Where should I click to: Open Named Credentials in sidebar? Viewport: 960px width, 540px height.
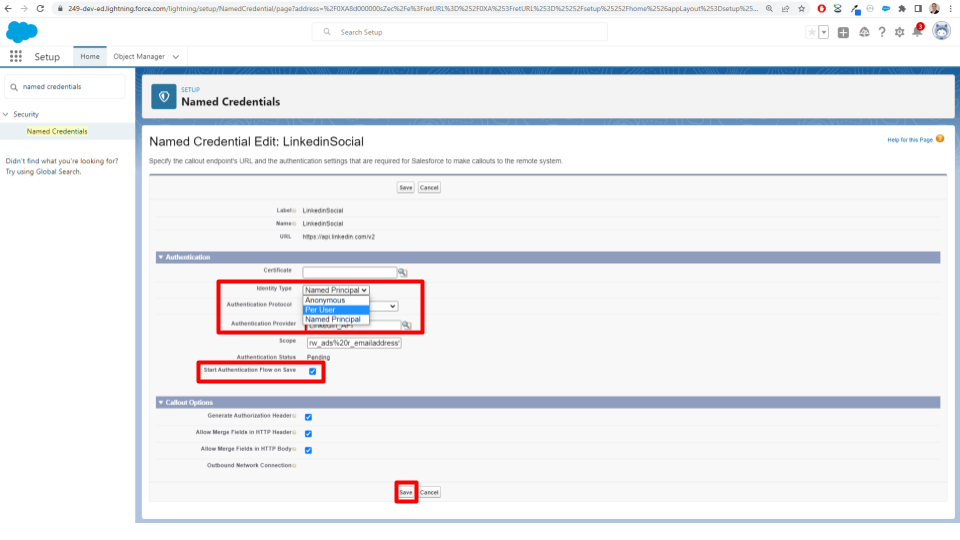pyautogui.click(x=57, y=131)
